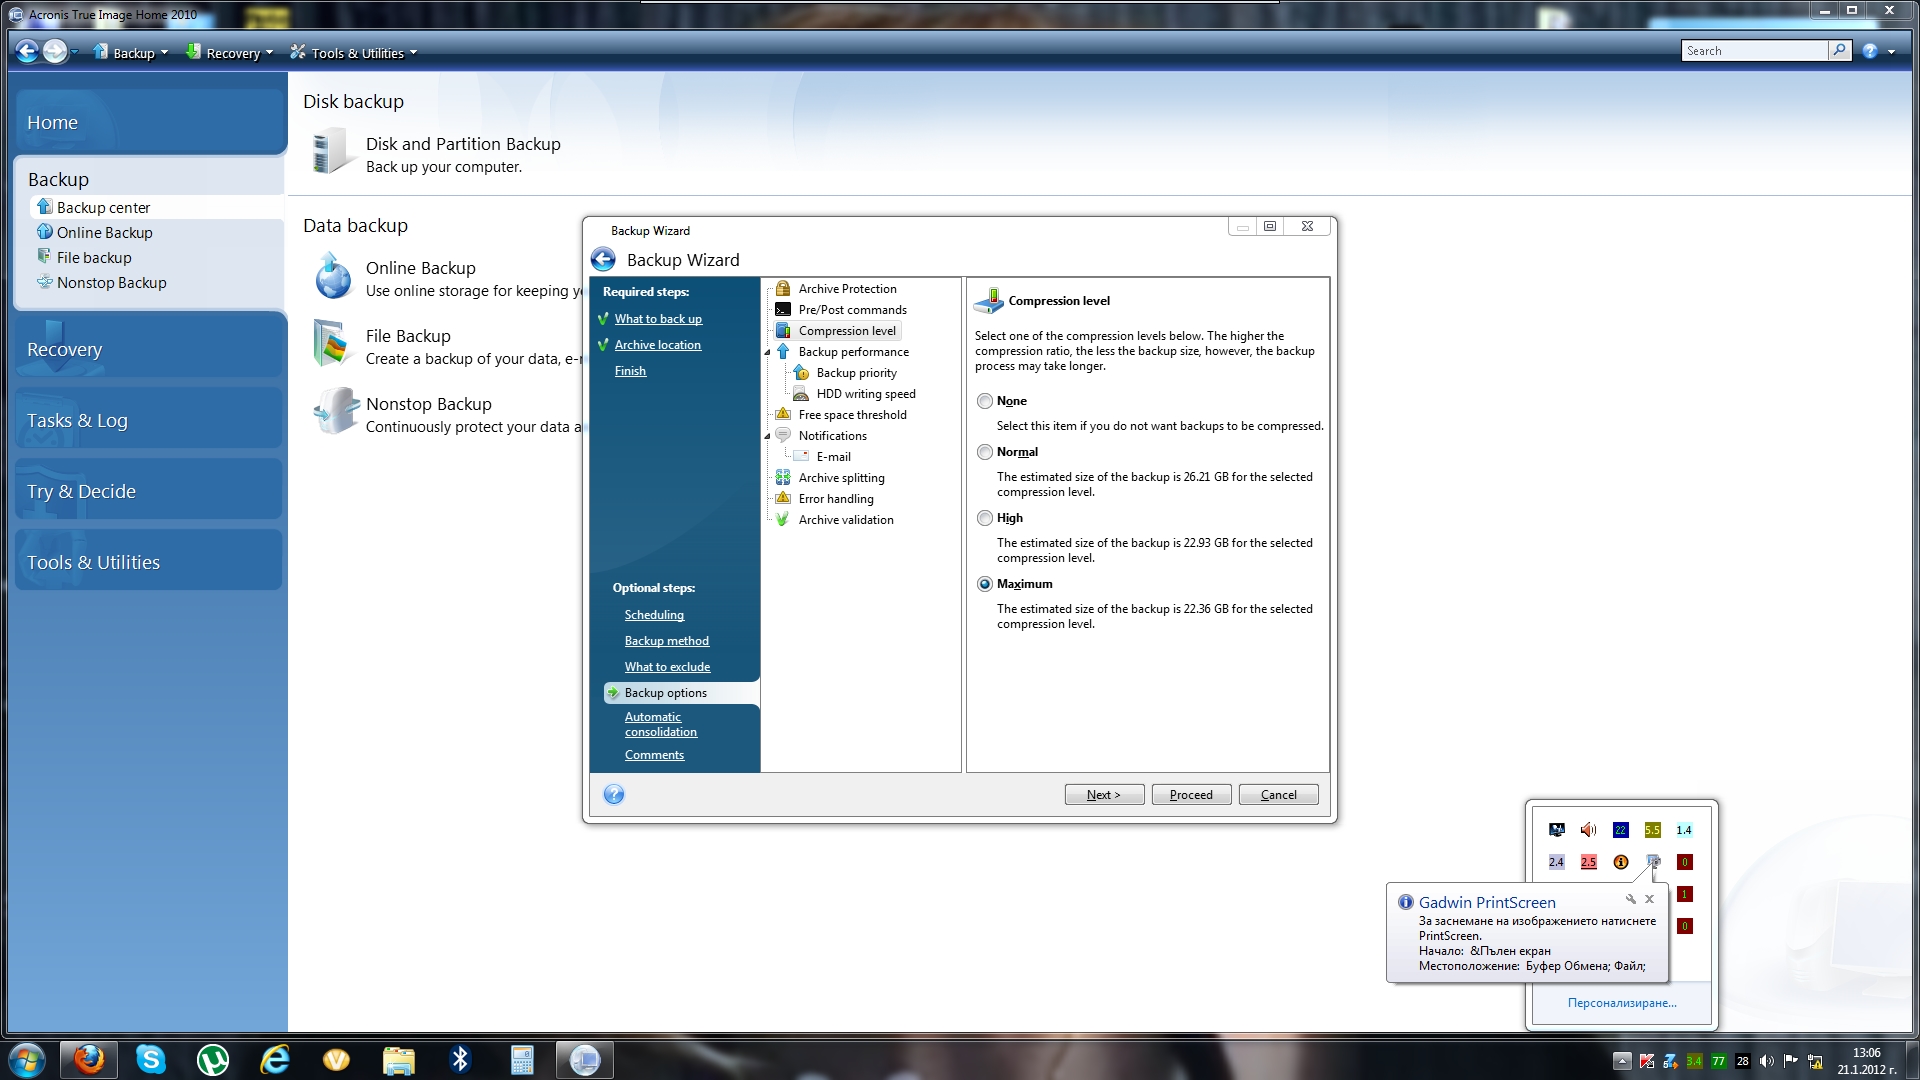Select E-mail under Notifications
The width and height of the screenshot is (1920, 1080).
(833, 457)
